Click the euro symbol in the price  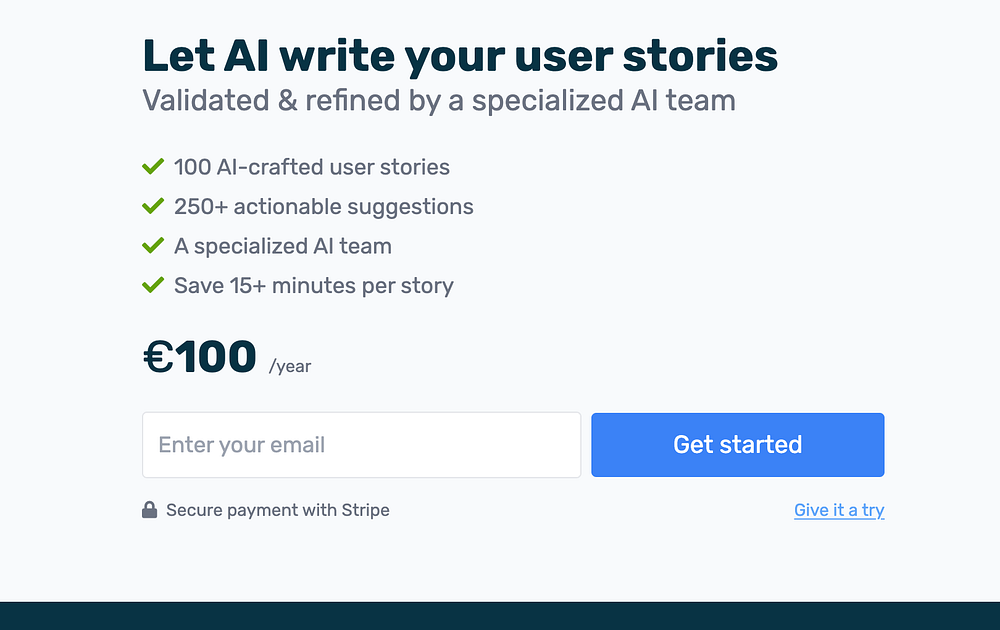pyautogui.click(x=159, y=357)
